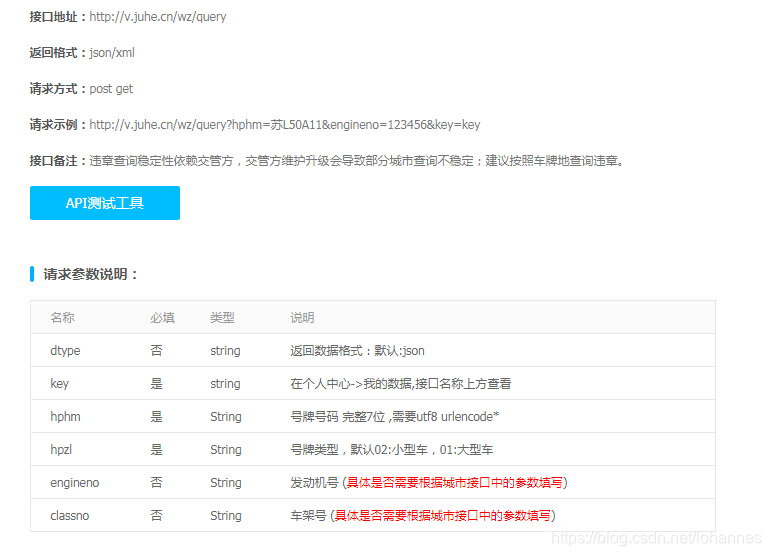Click the request example URL with hphm=苏L50A11
The image size is (771, 556).
pyautogui.click(x=285, y=125)
